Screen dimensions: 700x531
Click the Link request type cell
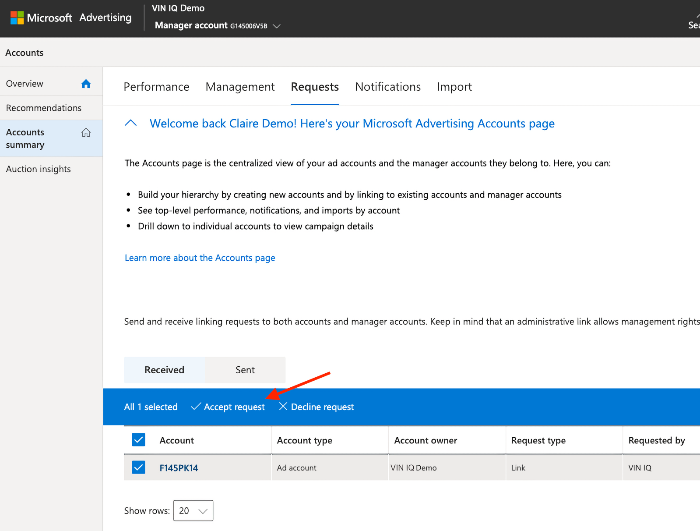[x=518, y=468]
